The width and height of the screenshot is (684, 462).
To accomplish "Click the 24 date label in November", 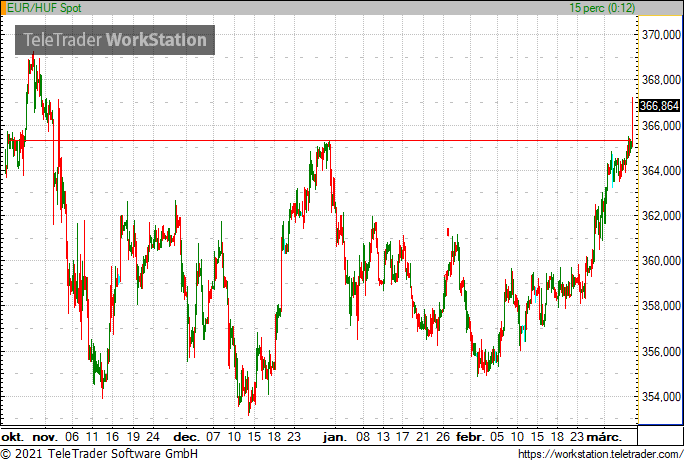I will 153,437.
